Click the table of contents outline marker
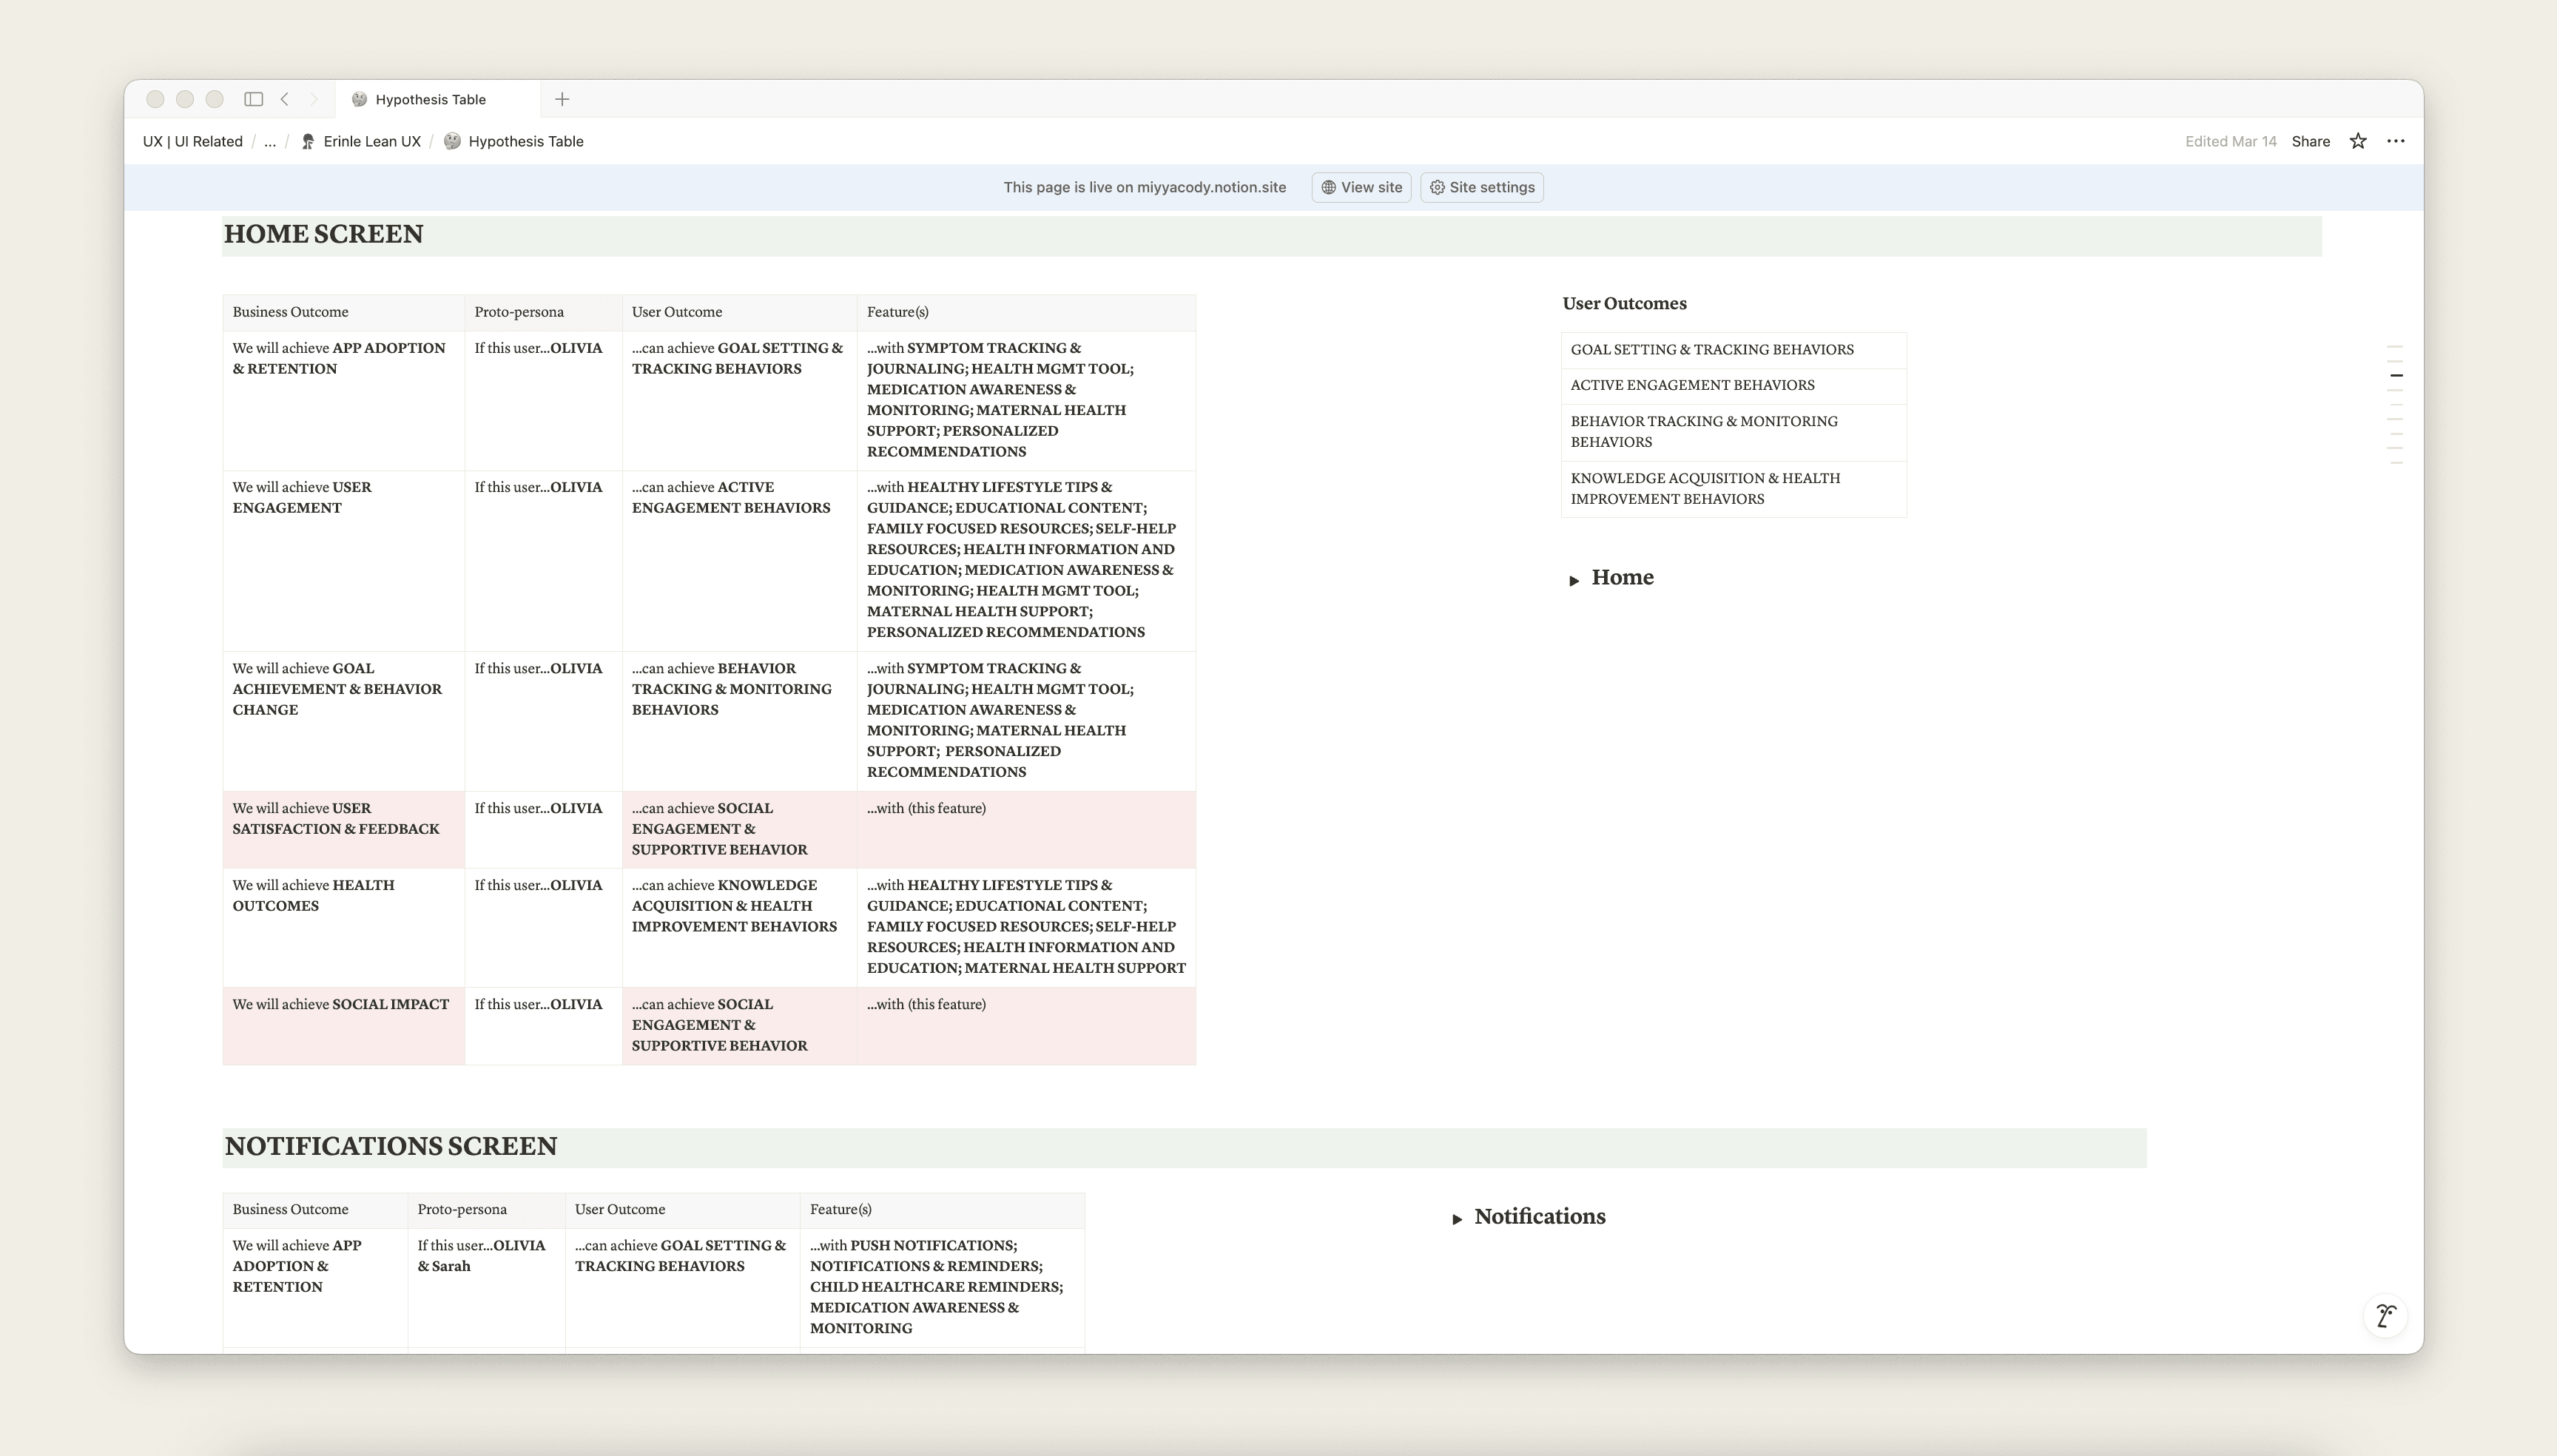This screenshot has height=1456, width=2557. pyautogui.click(x=2396, y=376)
